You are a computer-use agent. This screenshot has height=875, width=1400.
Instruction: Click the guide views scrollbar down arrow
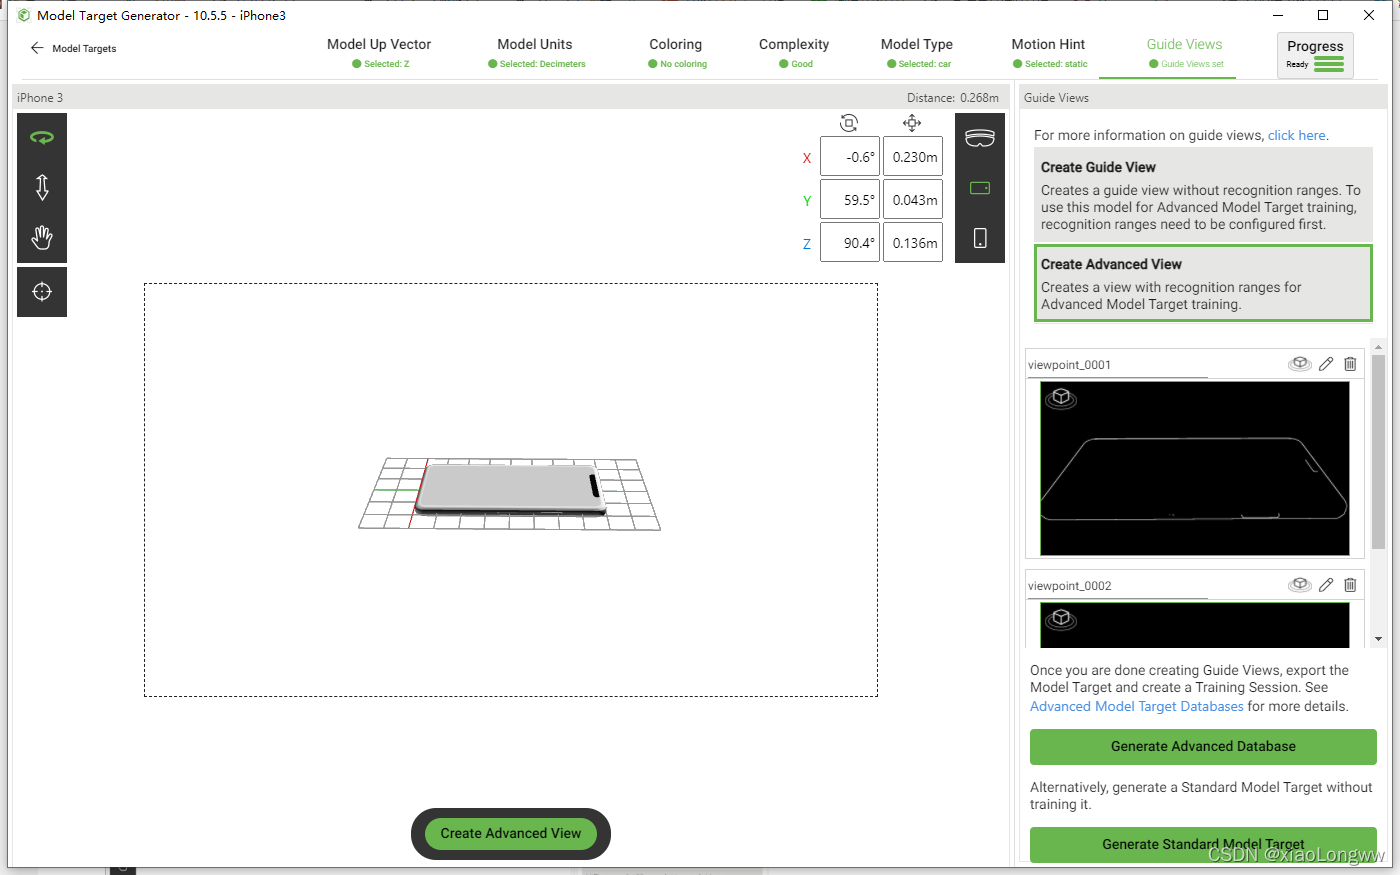pyautogui.click(x=1378, y=639)
